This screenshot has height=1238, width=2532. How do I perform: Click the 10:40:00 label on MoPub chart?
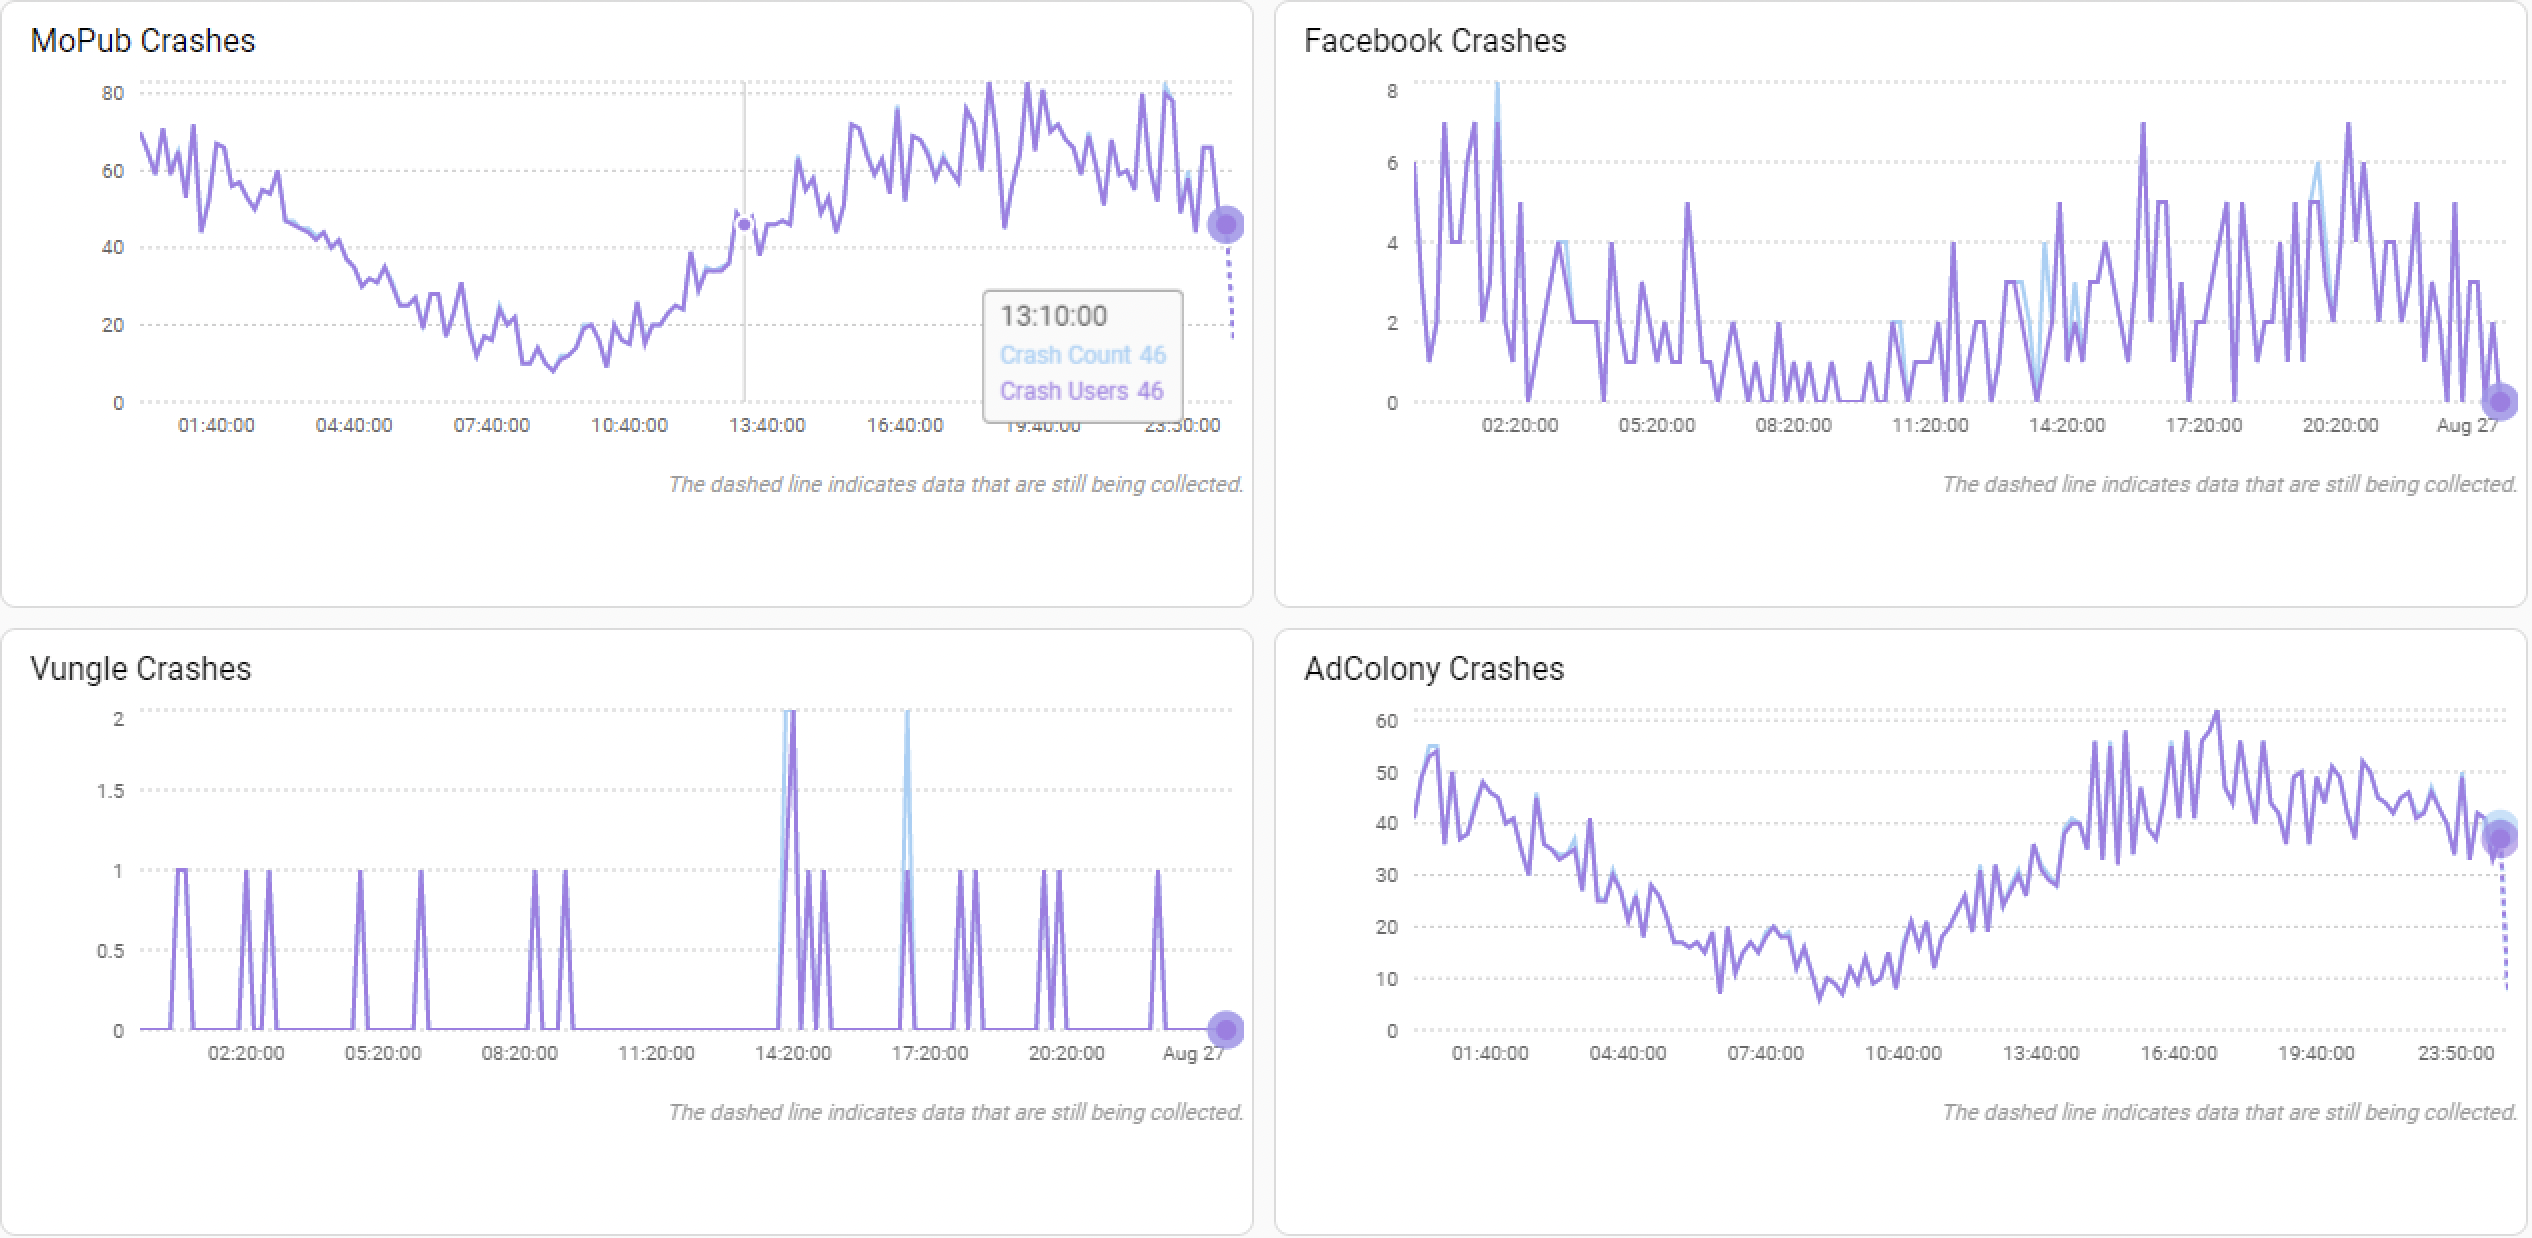[629, 426]
